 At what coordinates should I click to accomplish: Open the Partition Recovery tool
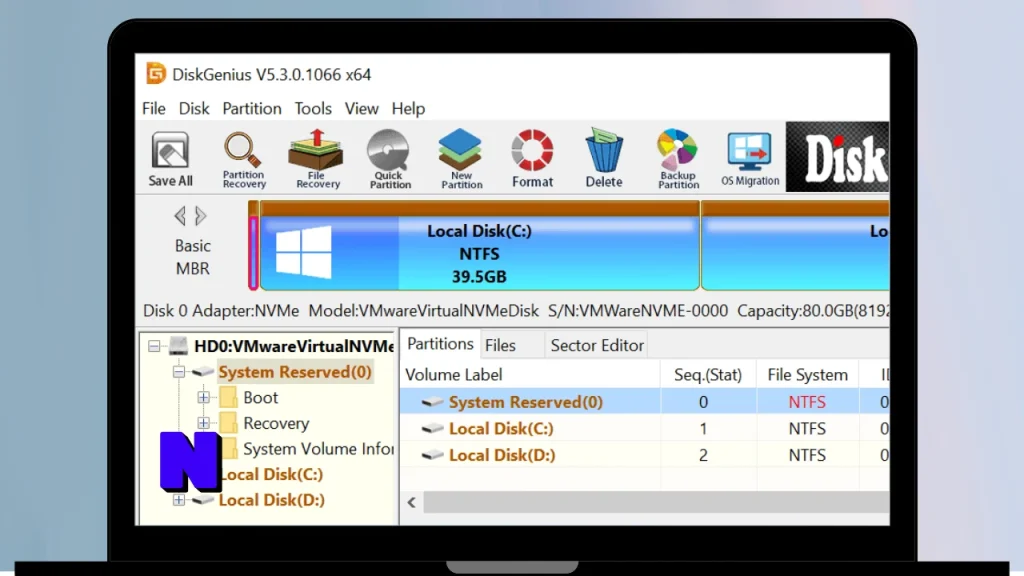point(244,159)
